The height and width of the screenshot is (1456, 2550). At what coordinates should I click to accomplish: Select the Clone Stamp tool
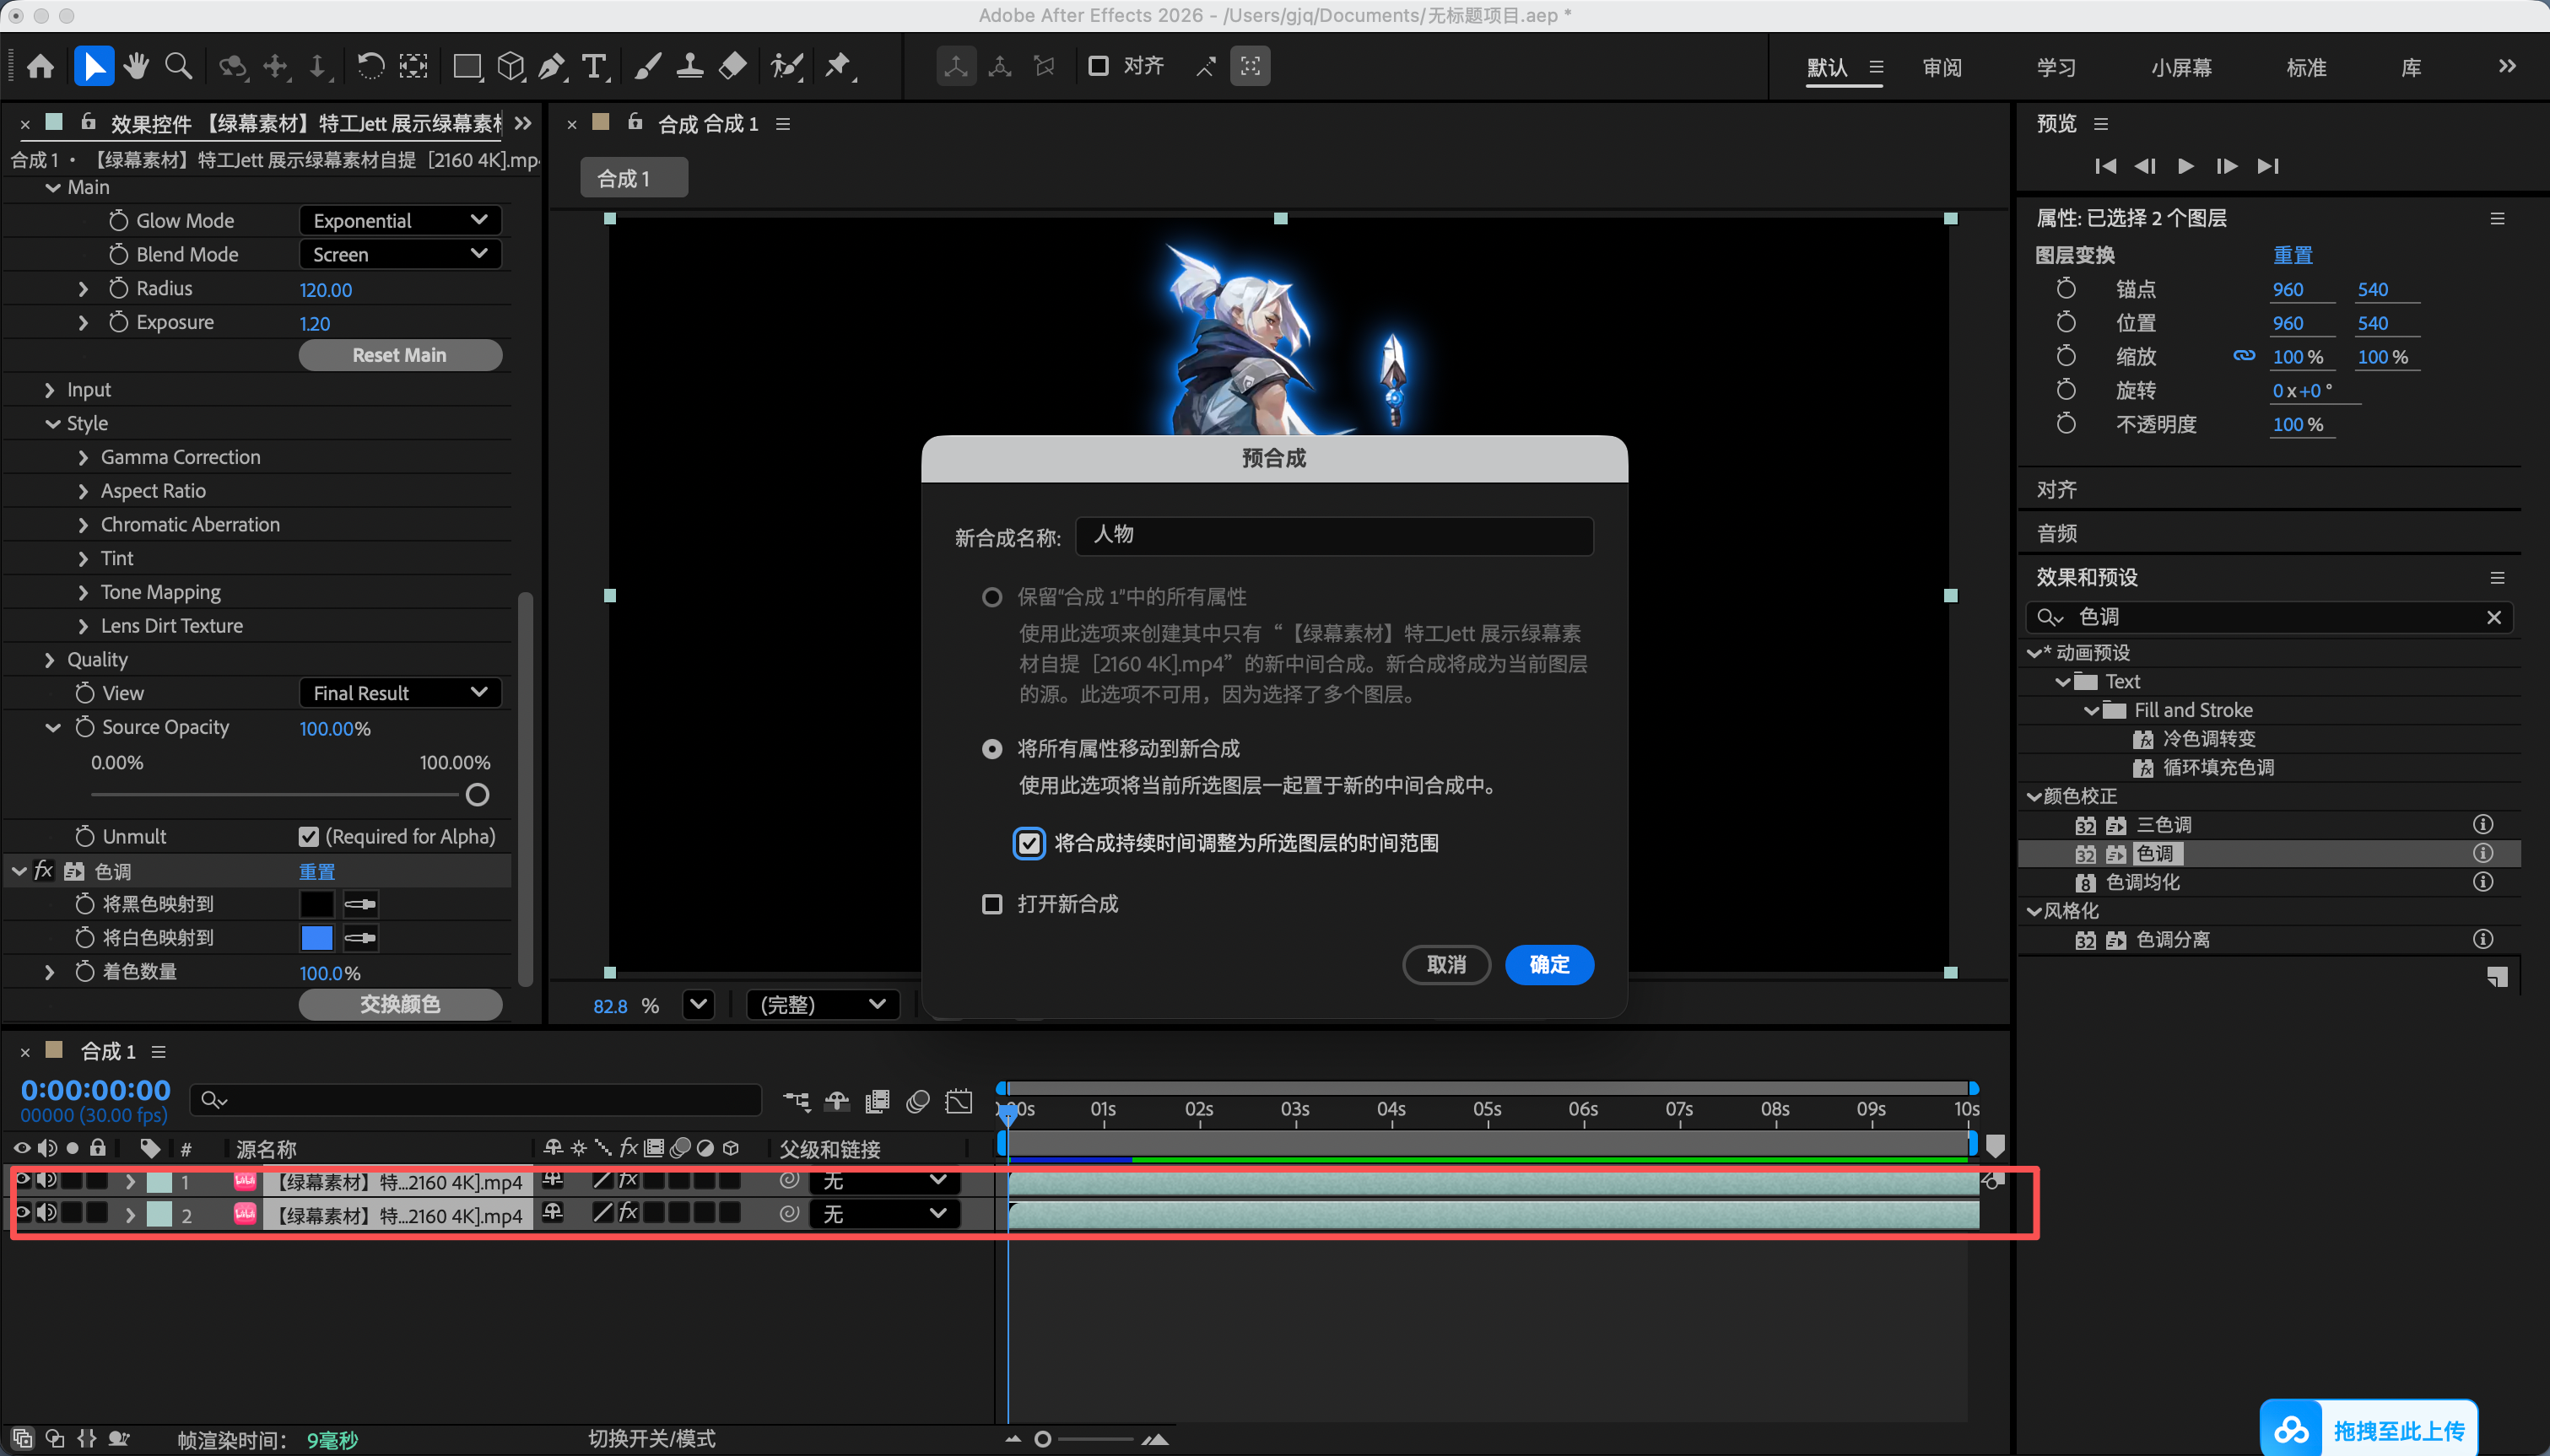pyautogui.click(x=689, y=67)
